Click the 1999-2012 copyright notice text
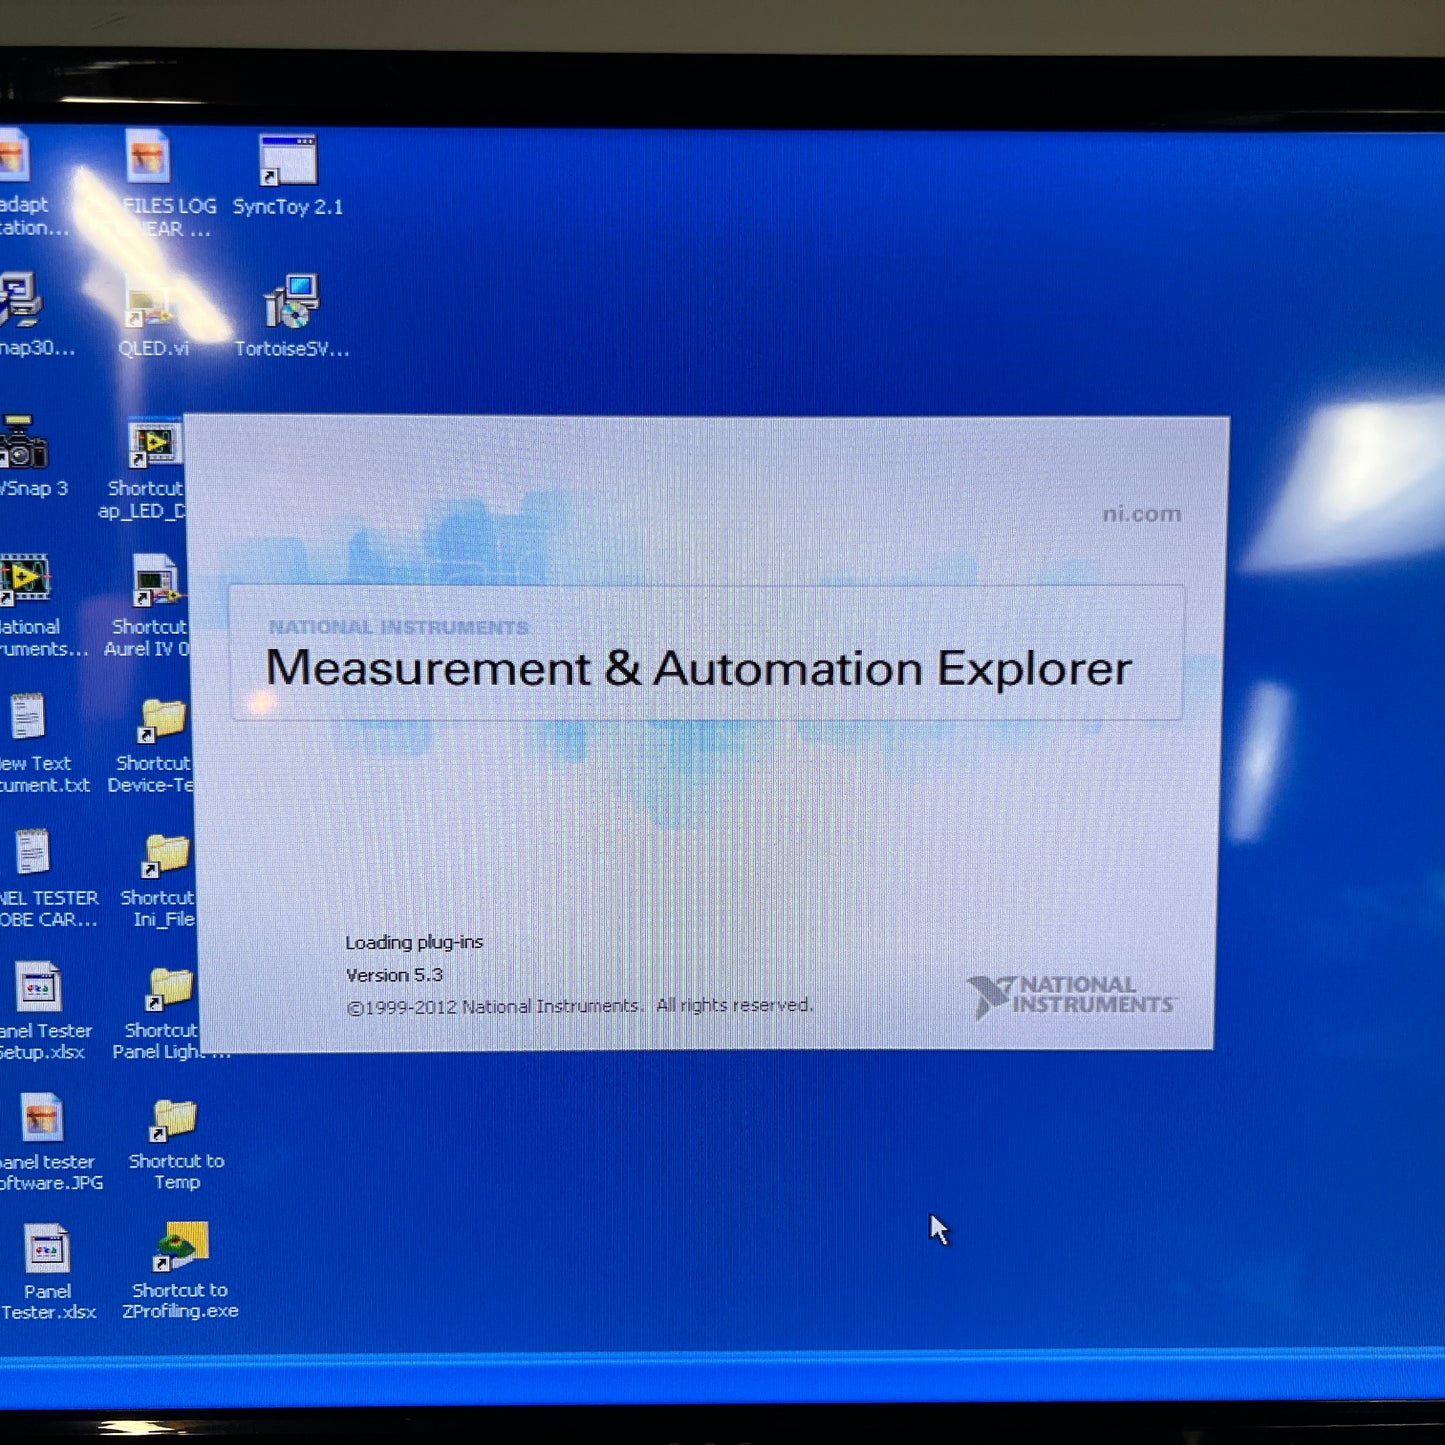The width and height of the screenshot is (1445, 1445). pyautogui.click(x=579, y=1006)
